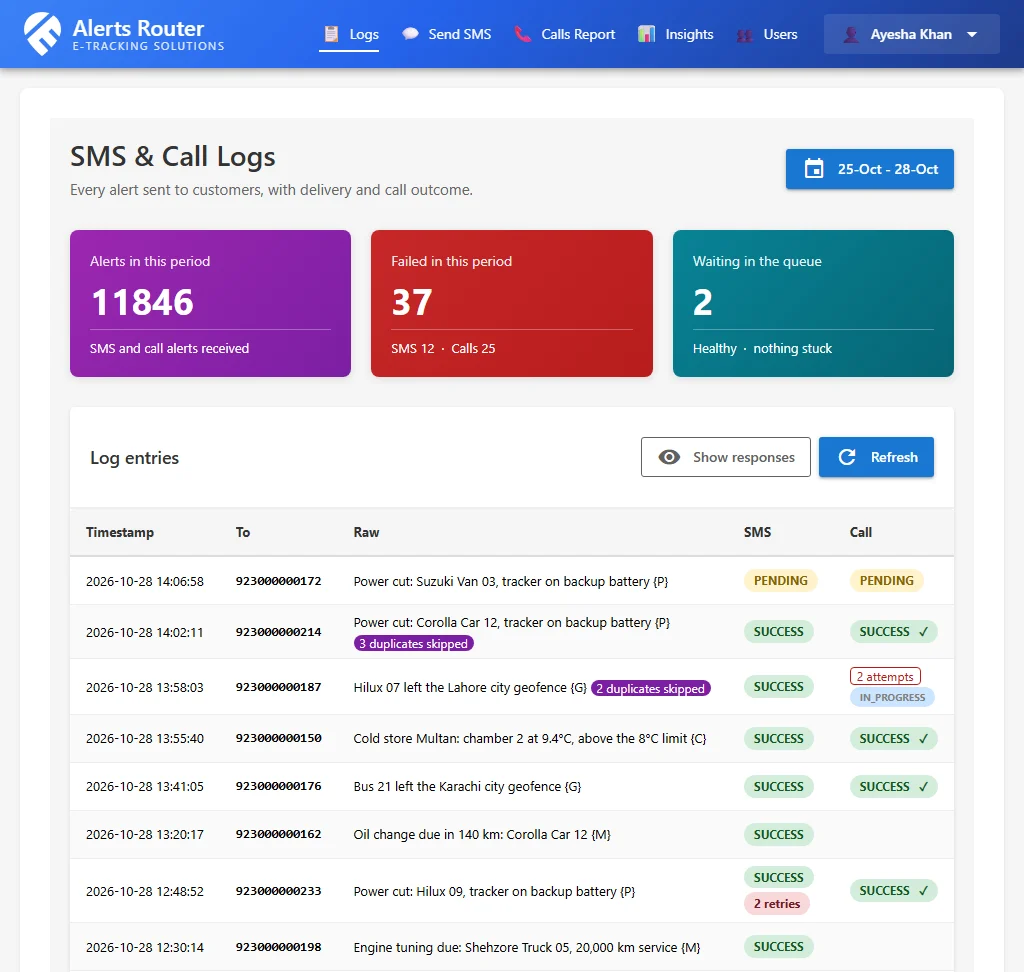Click the Show responses button
This screenshot has width=1024, height=972.
tap(726, 457)
